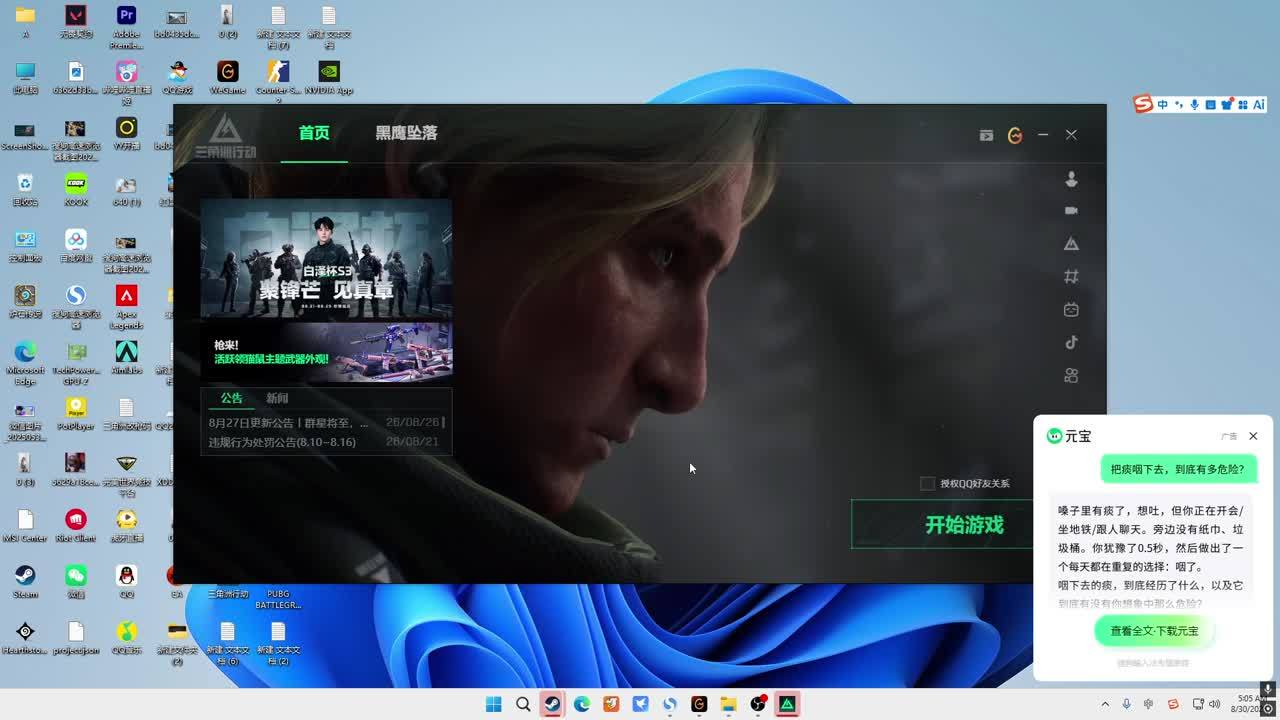1280x720 pixels.
Task: Click the Steam icon in the taskbar
Action: [552, 704]
